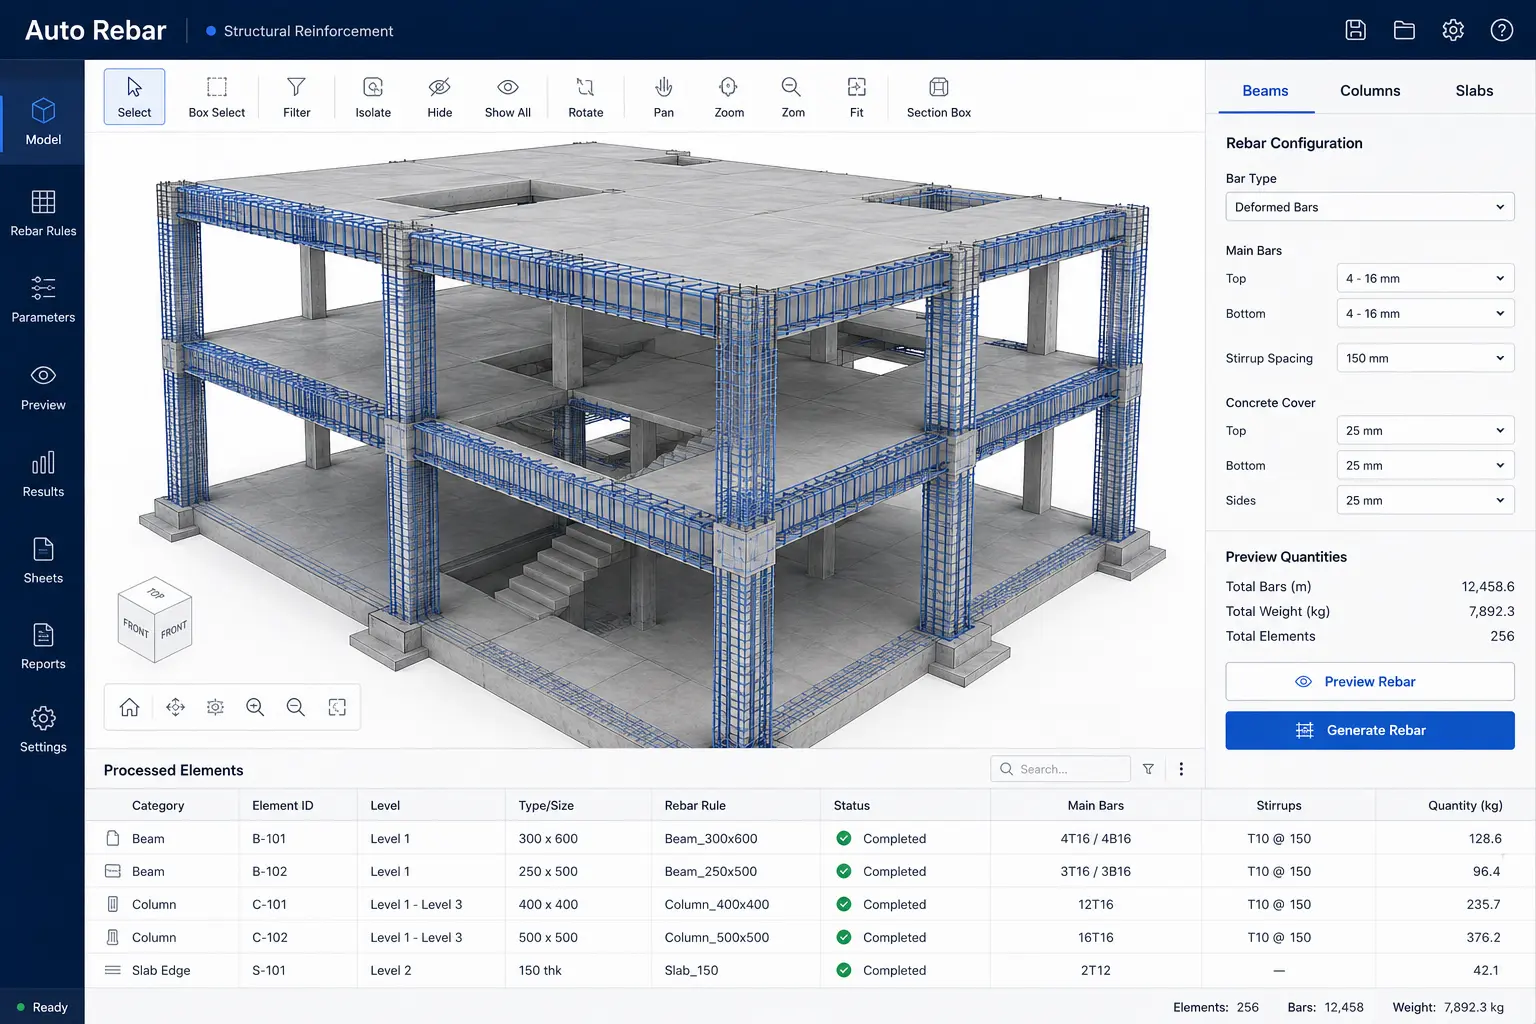Open Rebar Rules in sidebar
Viewport: 1536px width, 1024px height.
43,213
